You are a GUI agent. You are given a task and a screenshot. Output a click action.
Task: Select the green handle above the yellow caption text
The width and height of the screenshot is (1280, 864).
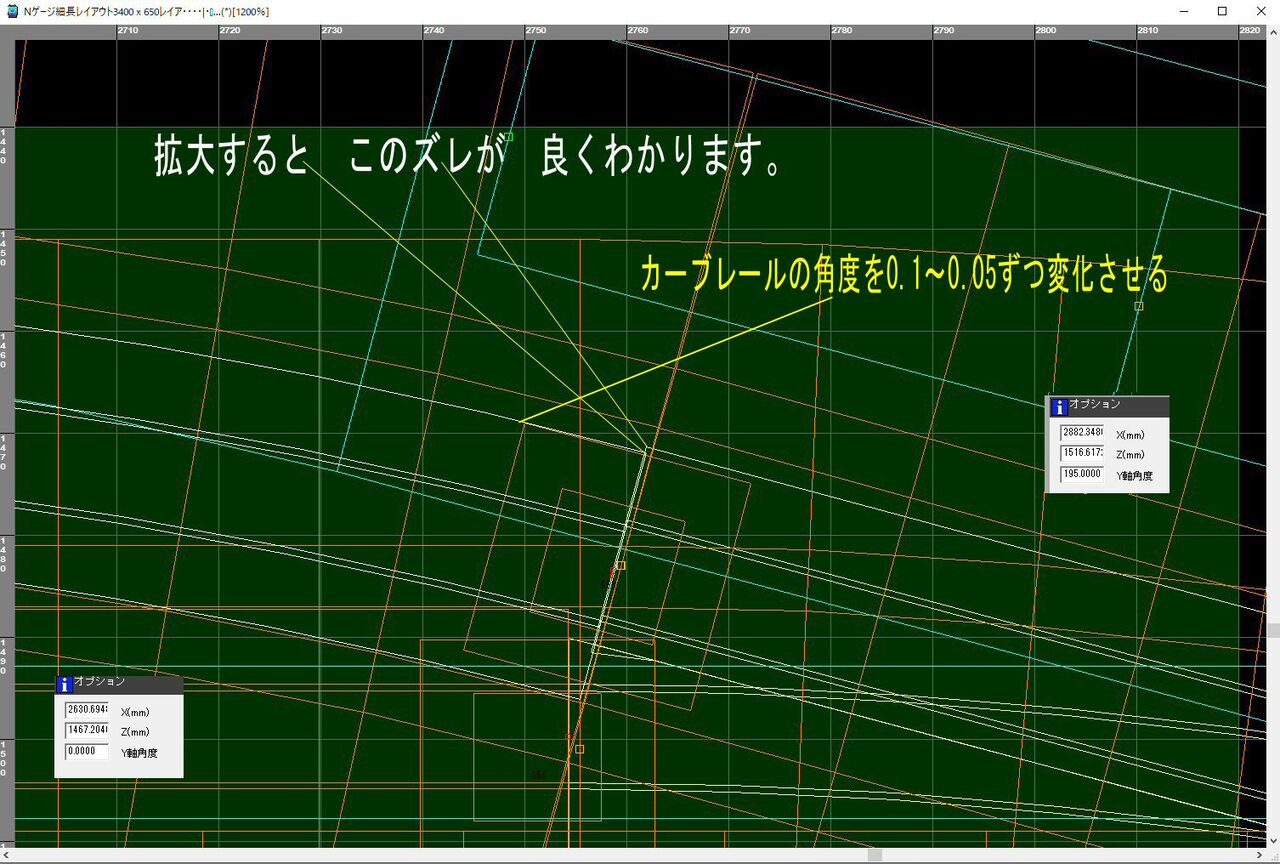point(508,137)
